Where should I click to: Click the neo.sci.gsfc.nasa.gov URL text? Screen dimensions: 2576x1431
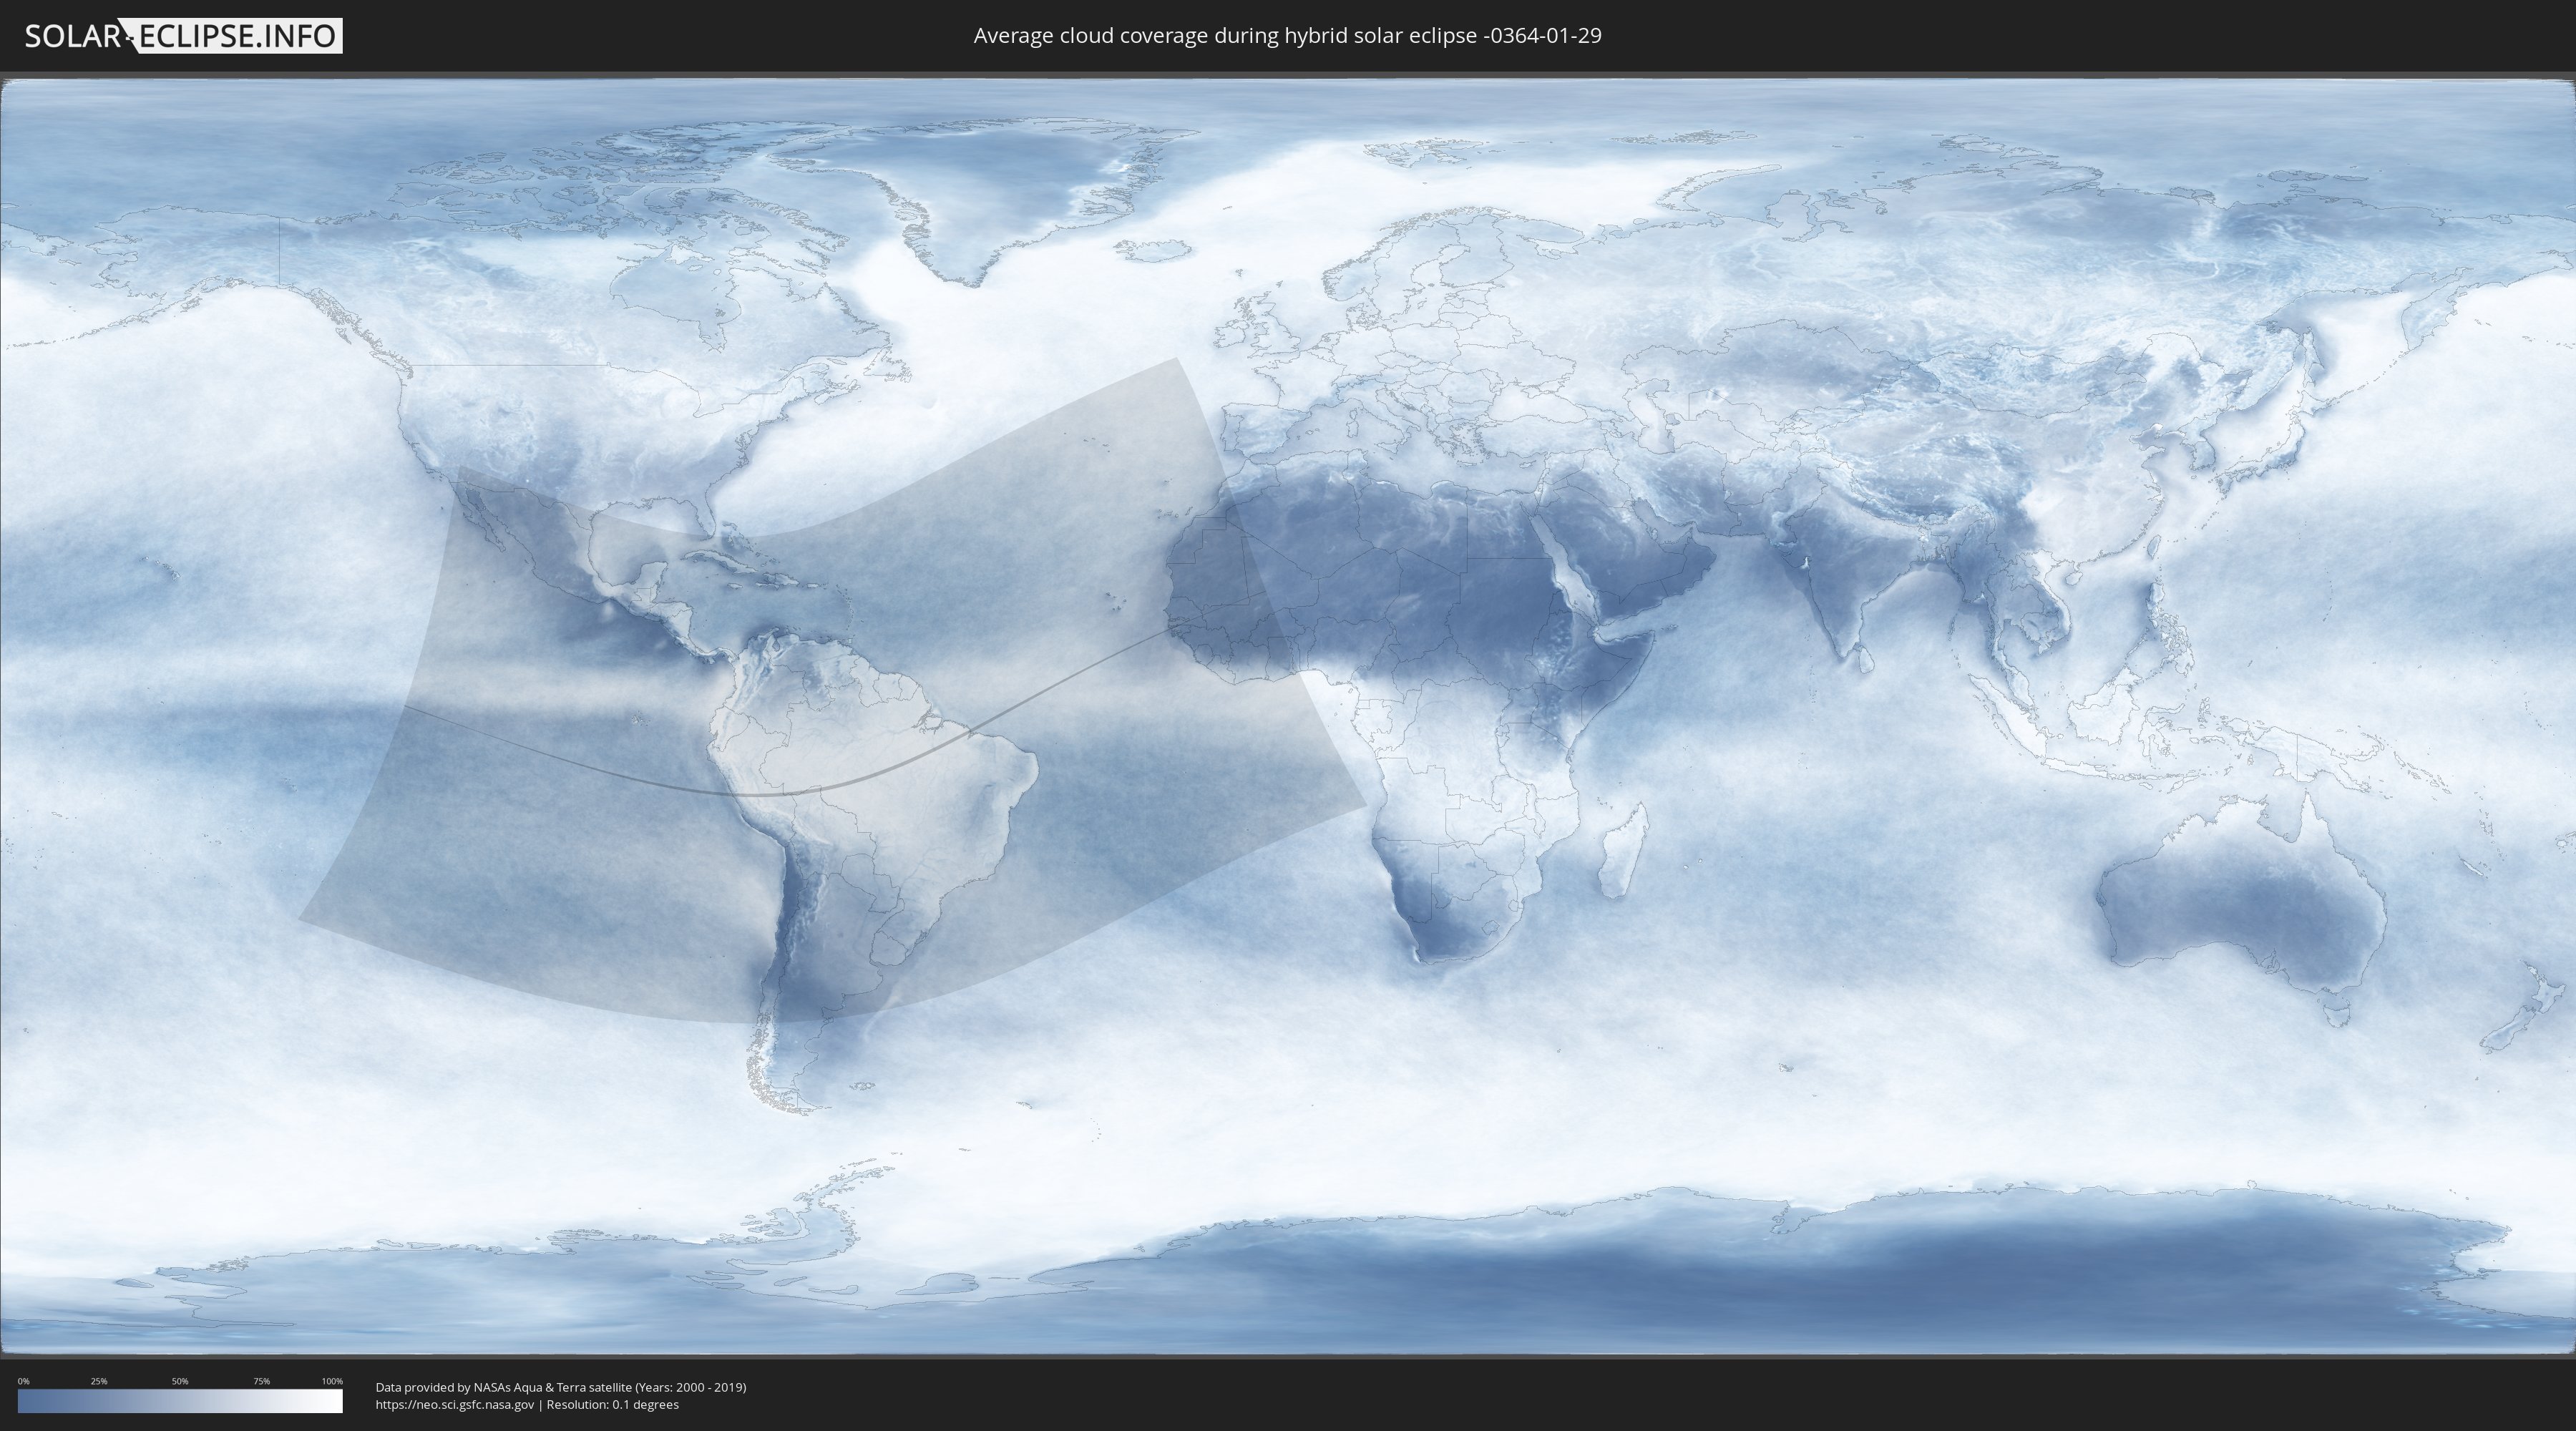click(455, 1404)
